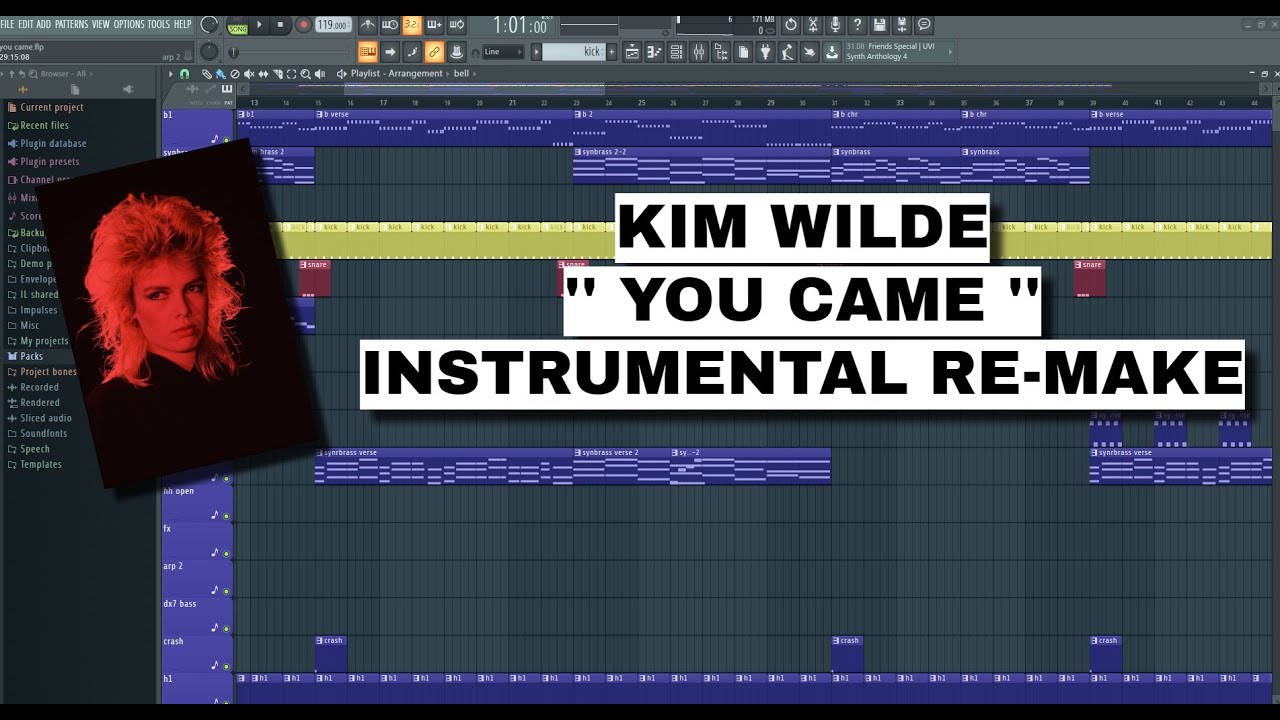Image resolution: width=1280 pixels, height=720 pixels.
Task: Open the kick pattern selector dropdown
Action: pyautogui.click(x=572, y=52)
